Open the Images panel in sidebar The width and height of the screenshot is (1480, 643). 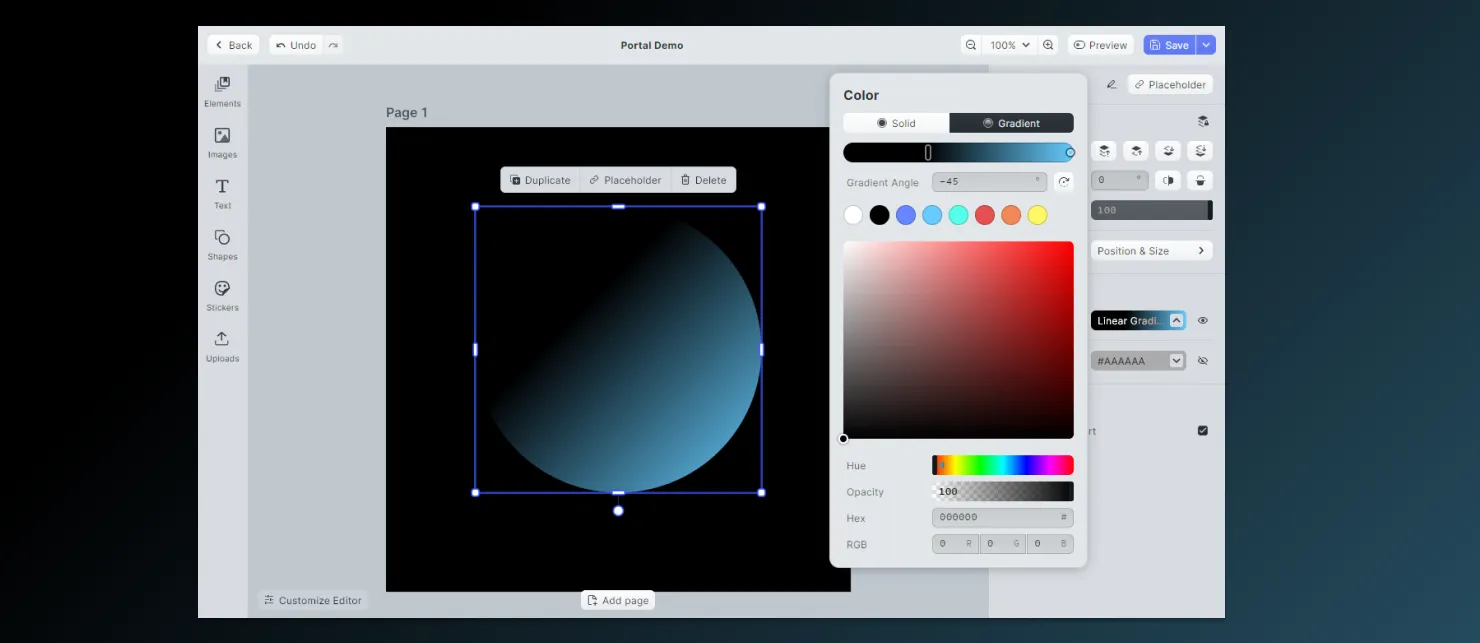pyautogui.click(x=222, y=142)
